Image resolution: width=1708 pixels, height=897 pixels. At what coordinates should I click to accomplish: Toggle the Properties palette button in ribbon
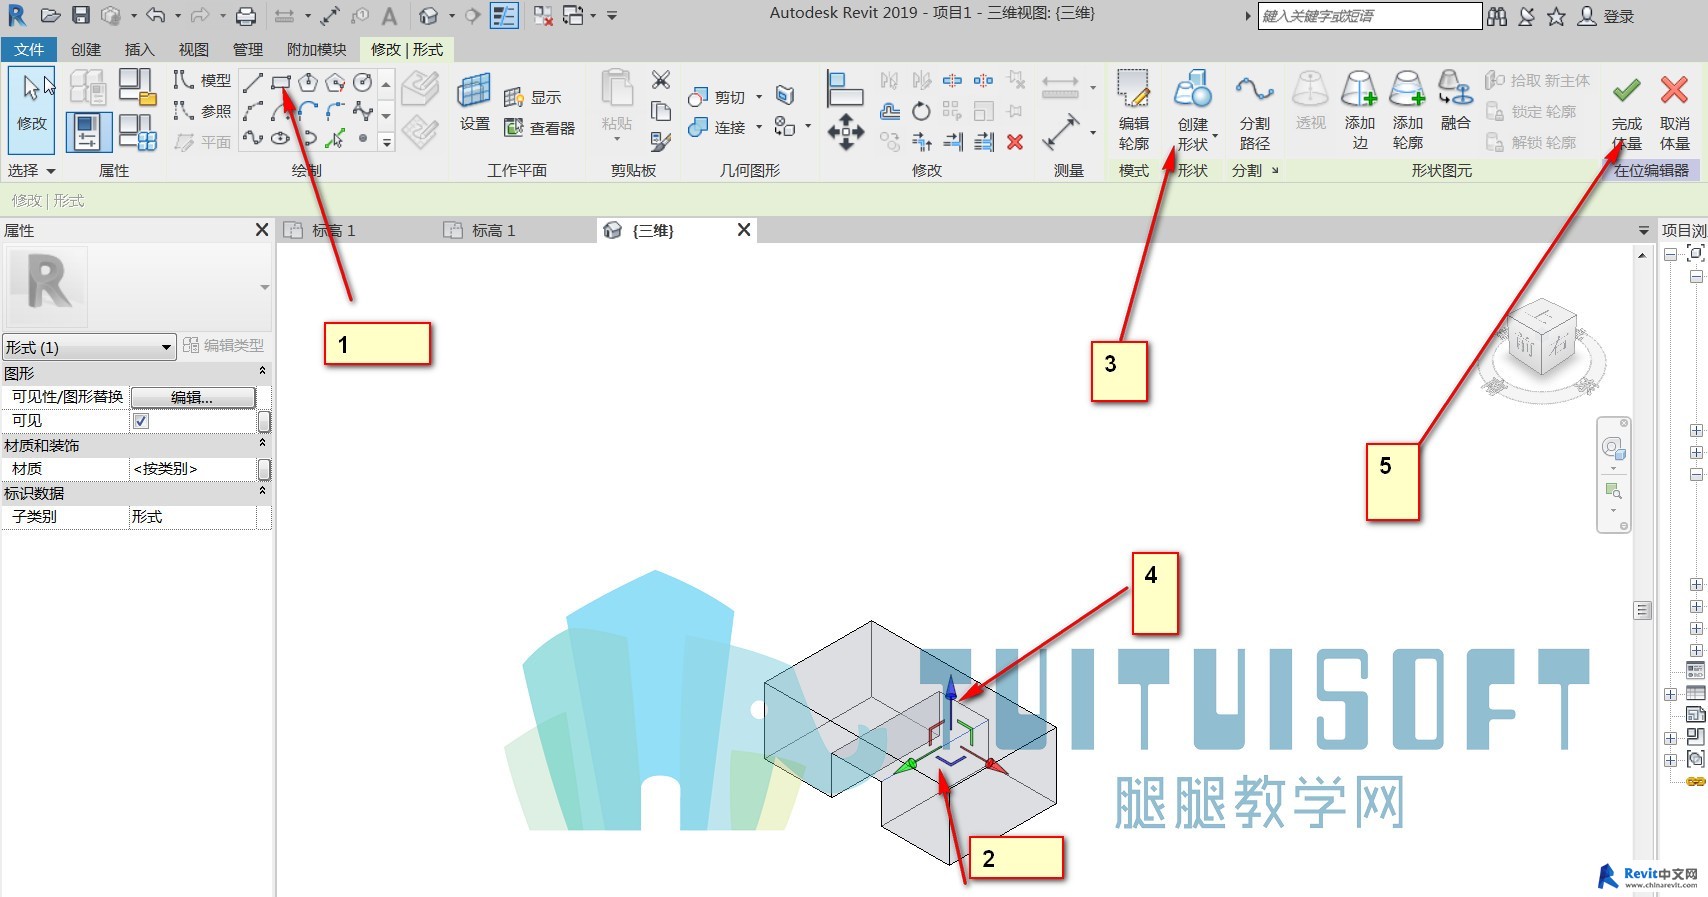pyautogui.click(x=87, y=132)
